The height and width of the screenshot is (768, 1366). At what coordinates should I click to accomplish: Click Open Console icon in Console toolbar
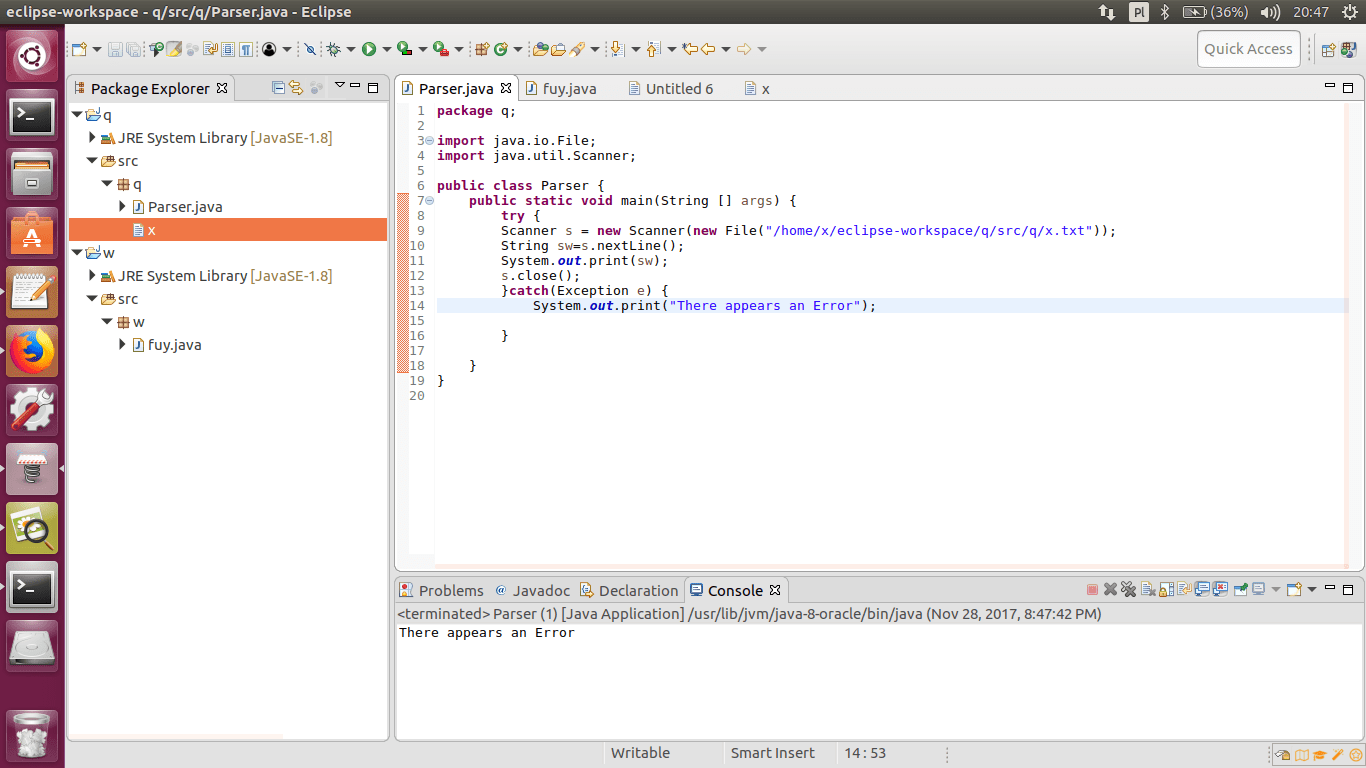click(x=1294, y=590)
